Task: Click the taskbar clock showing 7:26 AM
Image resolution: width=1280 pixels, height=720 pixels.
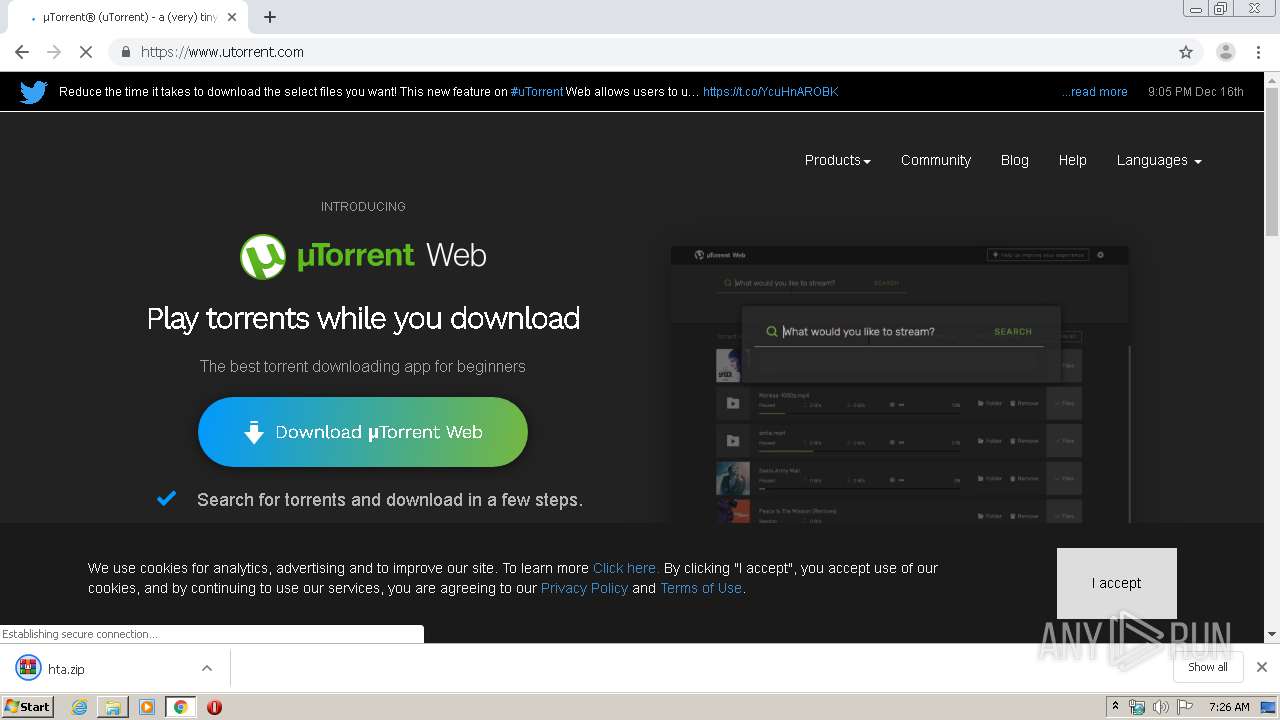Action: click(x=1229, y=707)
